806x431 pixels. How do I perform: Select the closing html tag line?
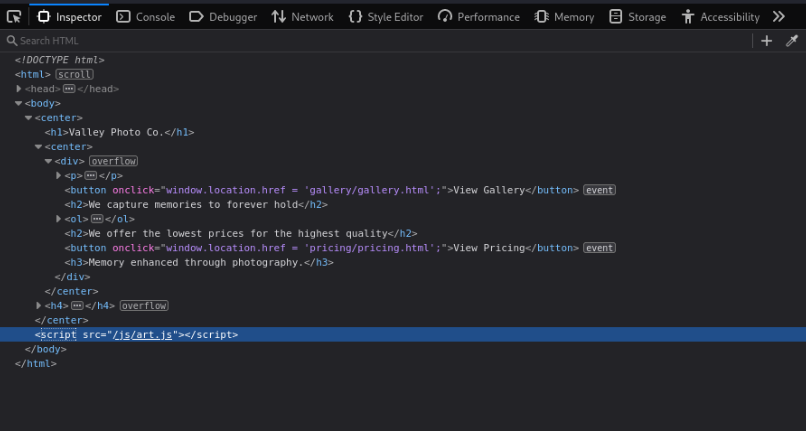(x=35, y=364)
